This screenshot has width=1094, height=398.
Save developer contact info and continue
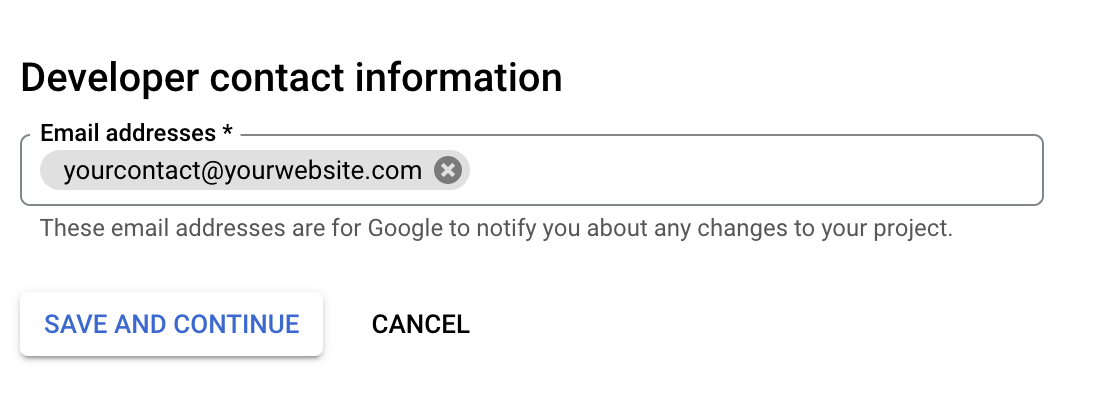[x=172, y=324]
